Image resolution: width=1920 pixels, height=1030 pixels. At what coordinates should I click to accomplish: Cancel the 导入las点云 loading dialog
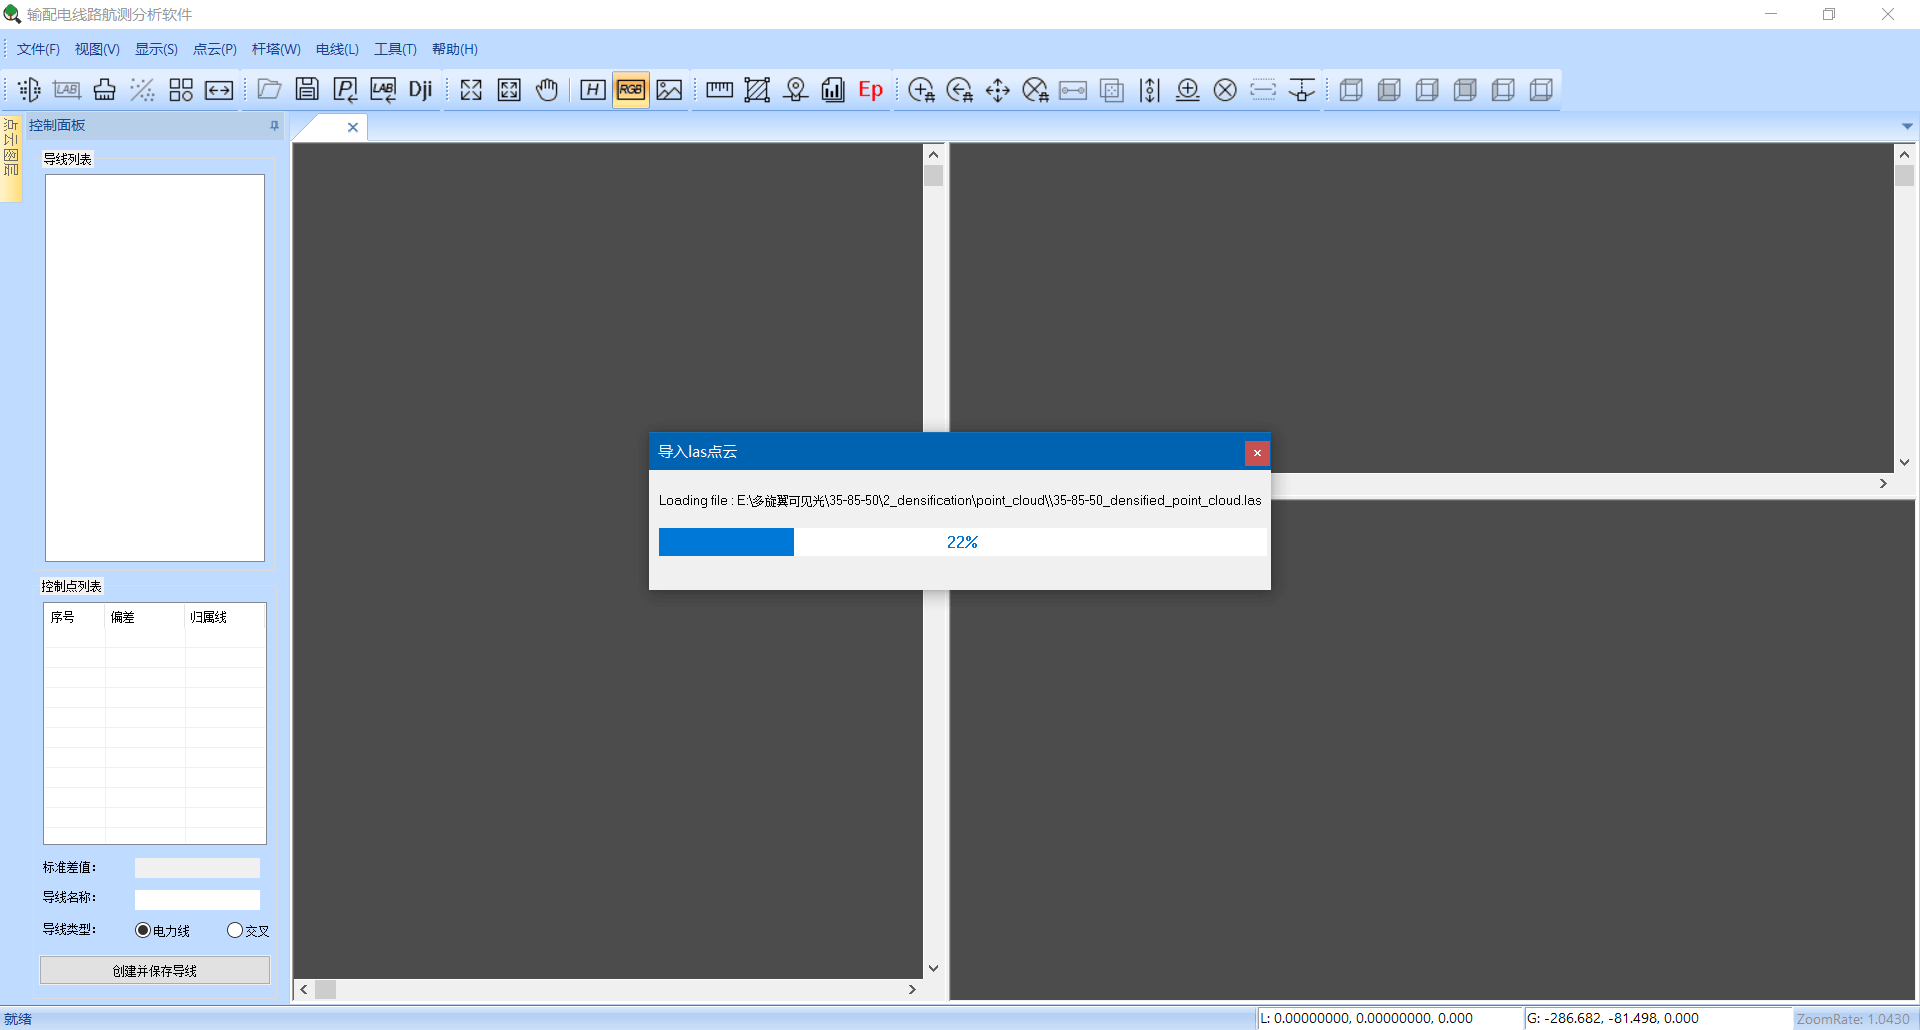(x=1256, y=452)
